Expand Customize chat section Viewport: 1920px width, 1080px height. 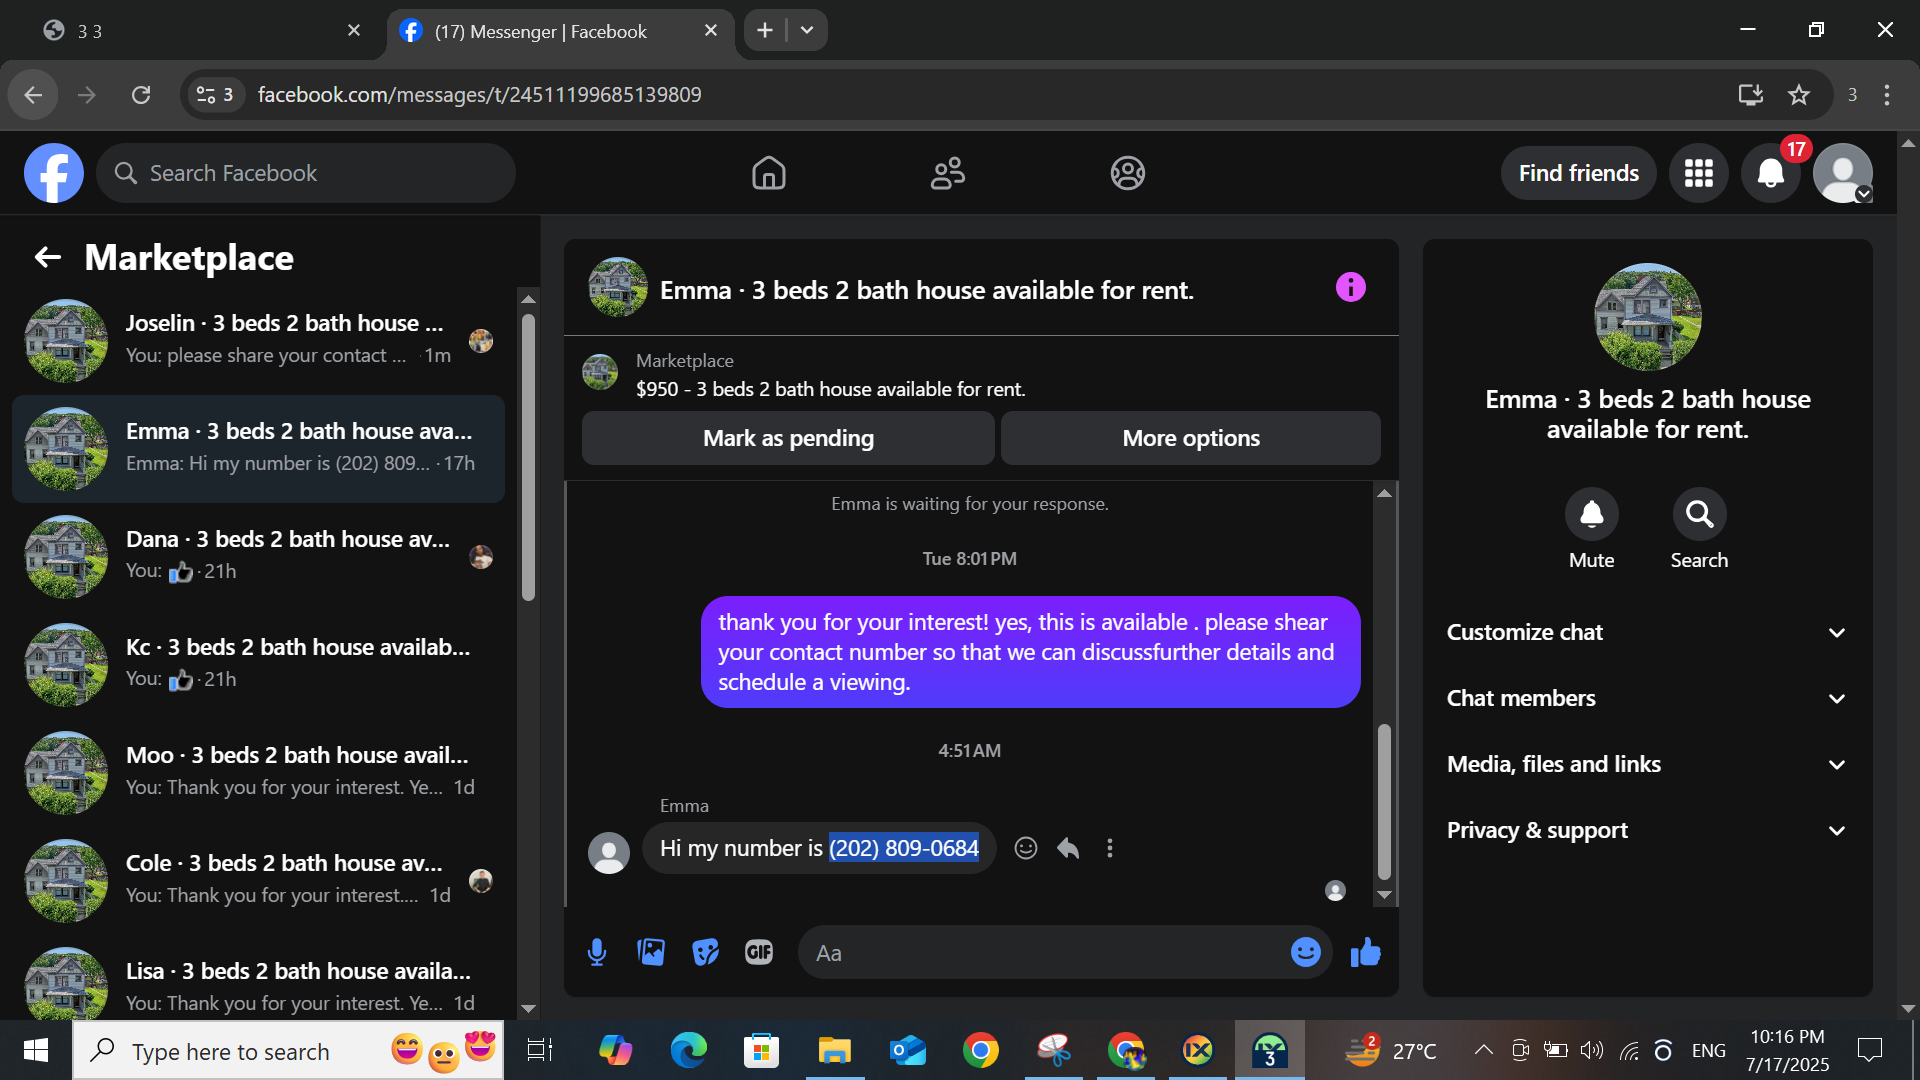point(1647,632)
